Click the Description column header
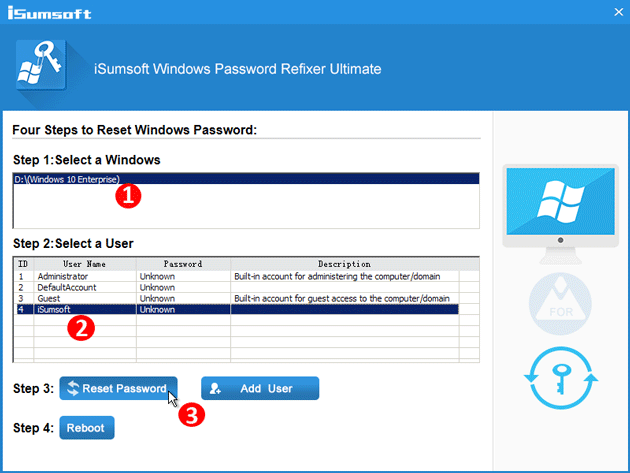This screenshot has width=630, height=473. (x=345, y=264)
